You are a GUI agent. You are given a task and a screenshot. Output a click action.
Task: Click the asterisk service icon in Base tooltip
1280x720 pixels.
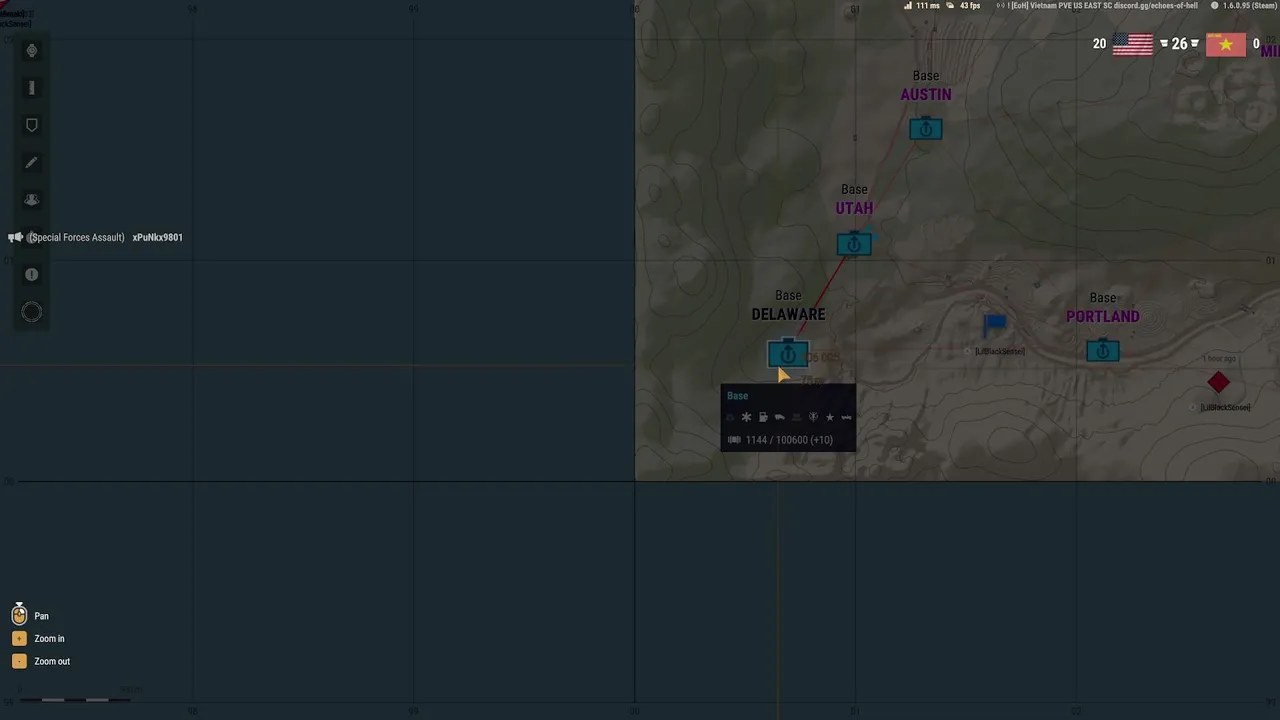tap(746, 417)
